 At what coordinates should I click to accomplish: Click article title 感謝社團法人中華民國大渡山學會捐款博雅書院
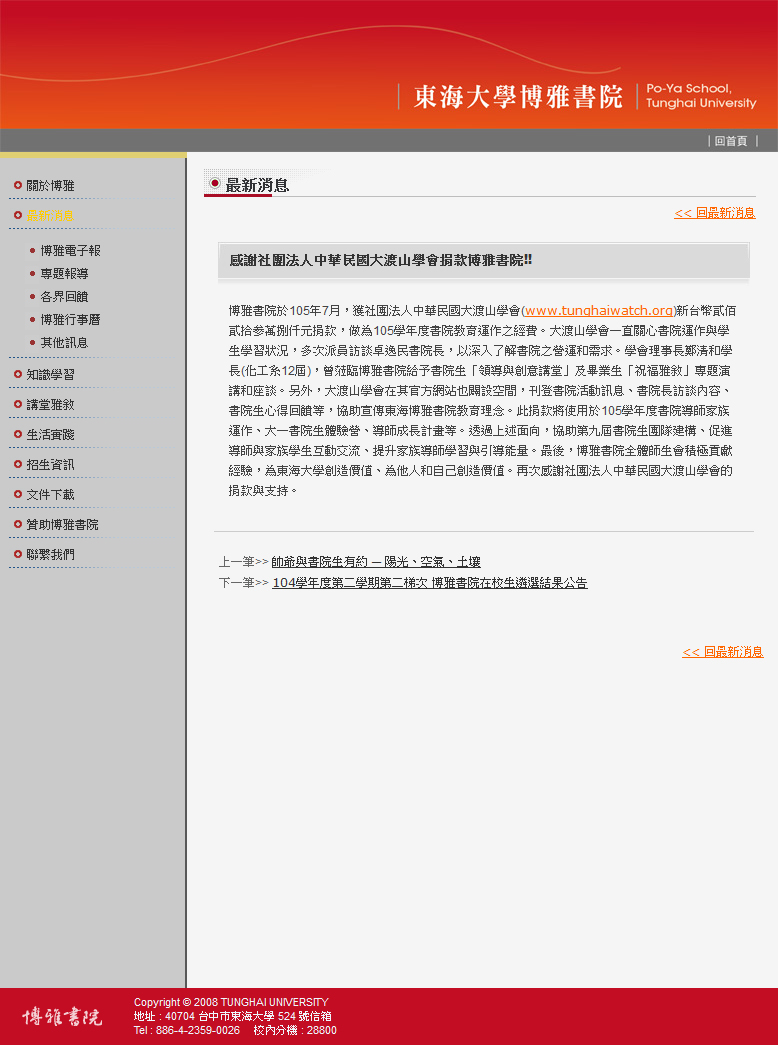pyautogui.click(x=381, y=261)
